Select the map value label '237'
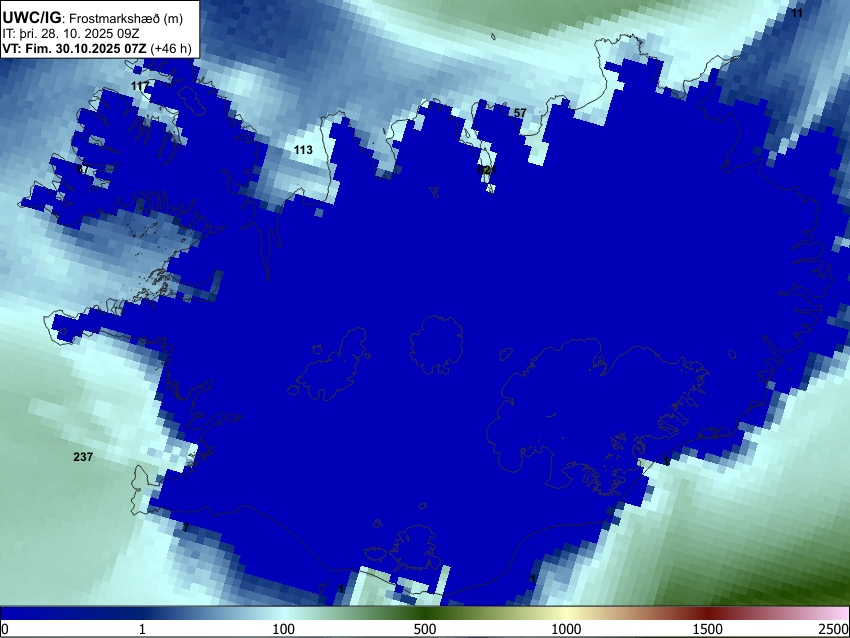 click(x=83, y=457)
